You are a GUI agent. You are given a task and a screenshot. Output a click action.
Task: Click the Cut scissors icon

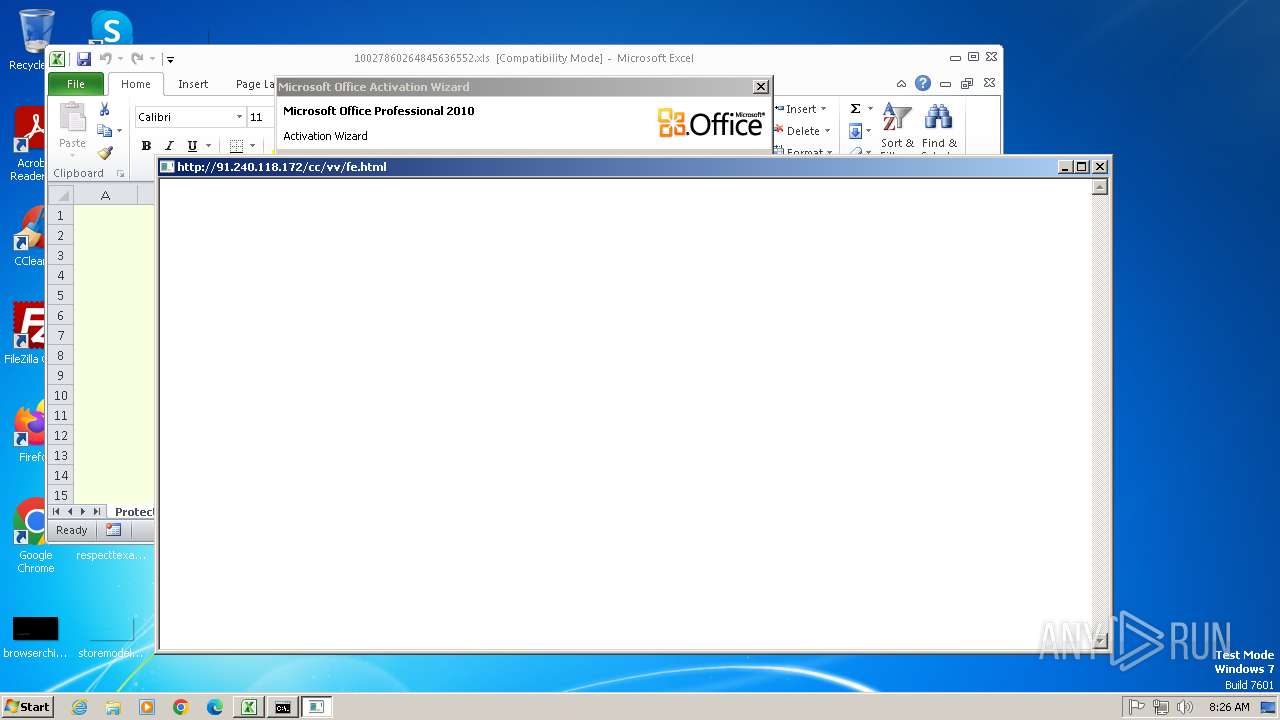(104, 109)
